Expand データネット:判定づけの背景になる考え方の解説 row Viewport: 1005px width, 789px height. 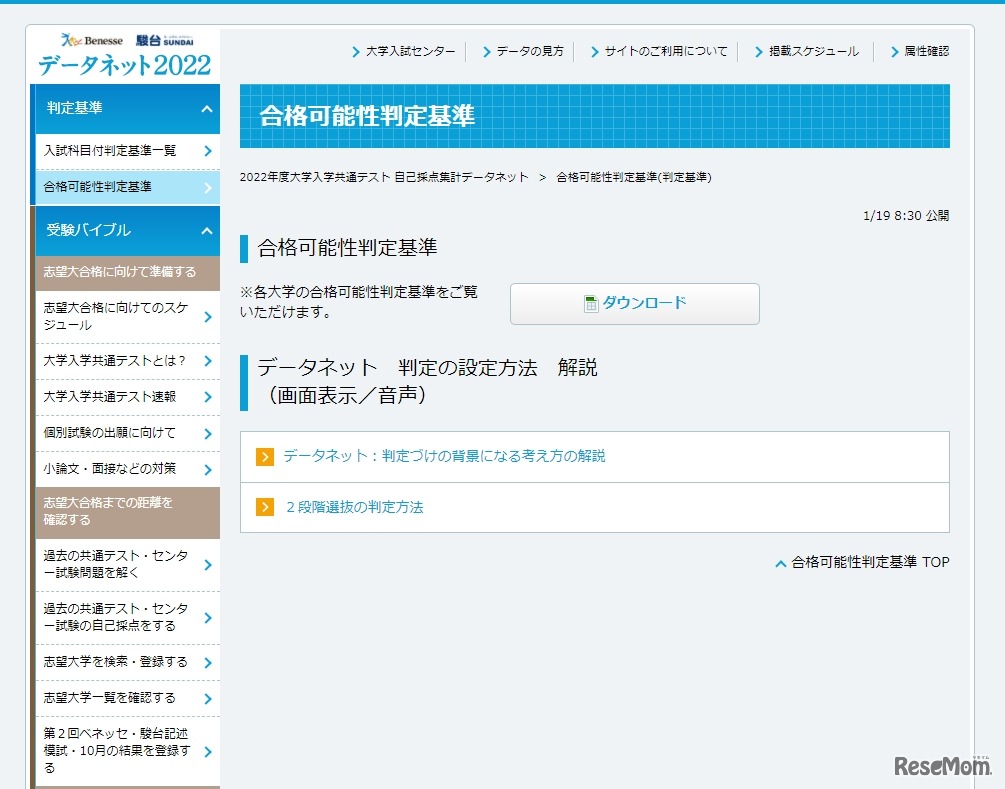point(444,457)
